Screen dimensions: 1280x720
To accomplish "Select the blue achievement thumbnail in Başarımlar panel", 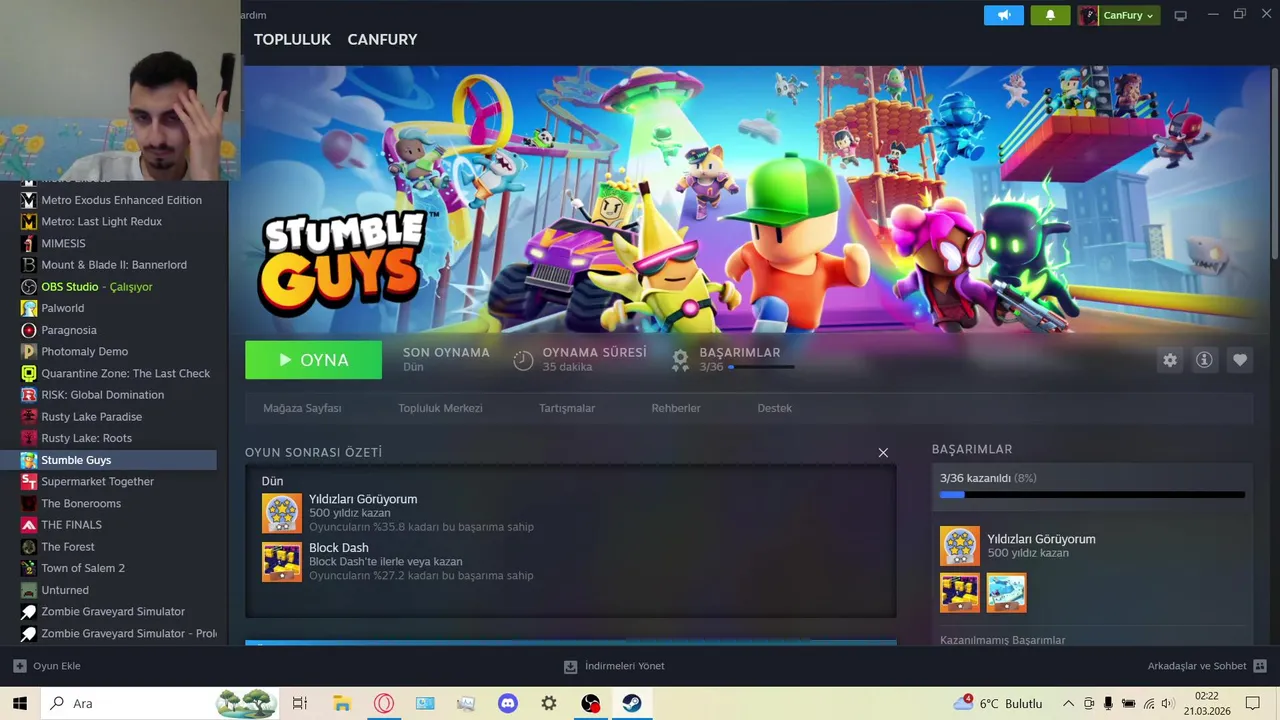I will point(1006,593).
